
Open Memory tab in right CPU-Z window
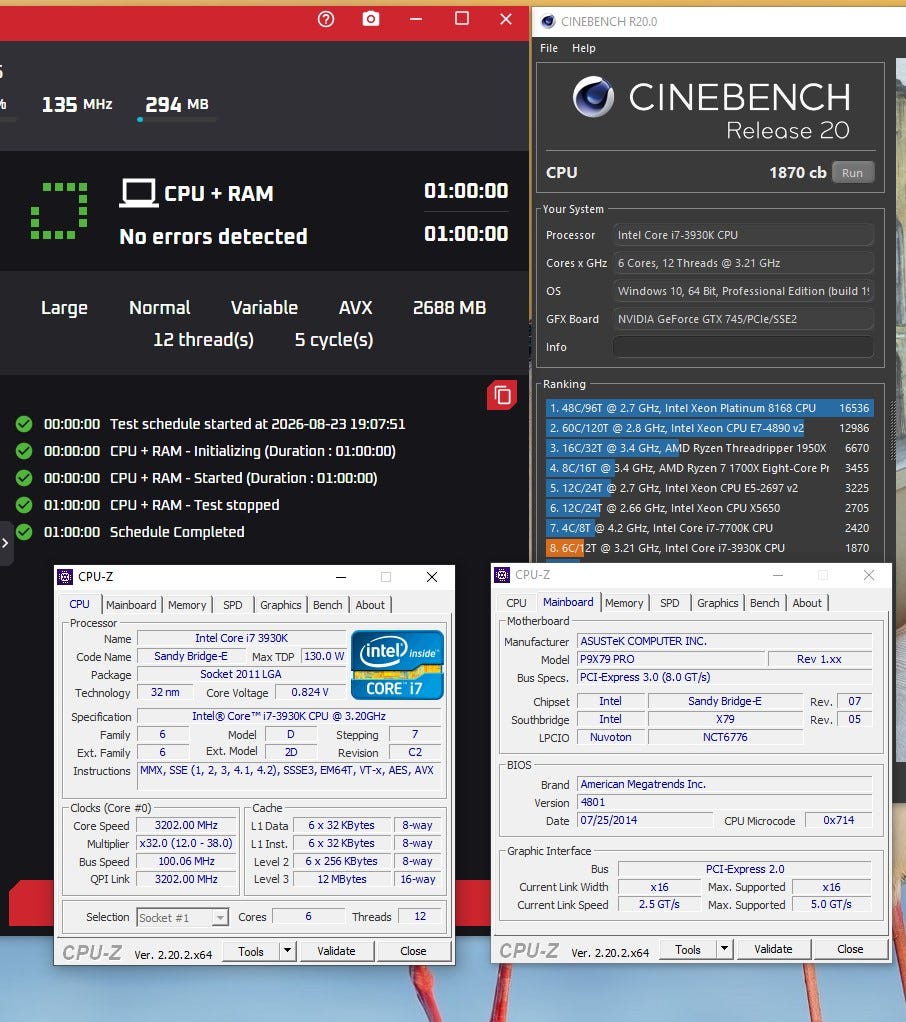point(624,603)
